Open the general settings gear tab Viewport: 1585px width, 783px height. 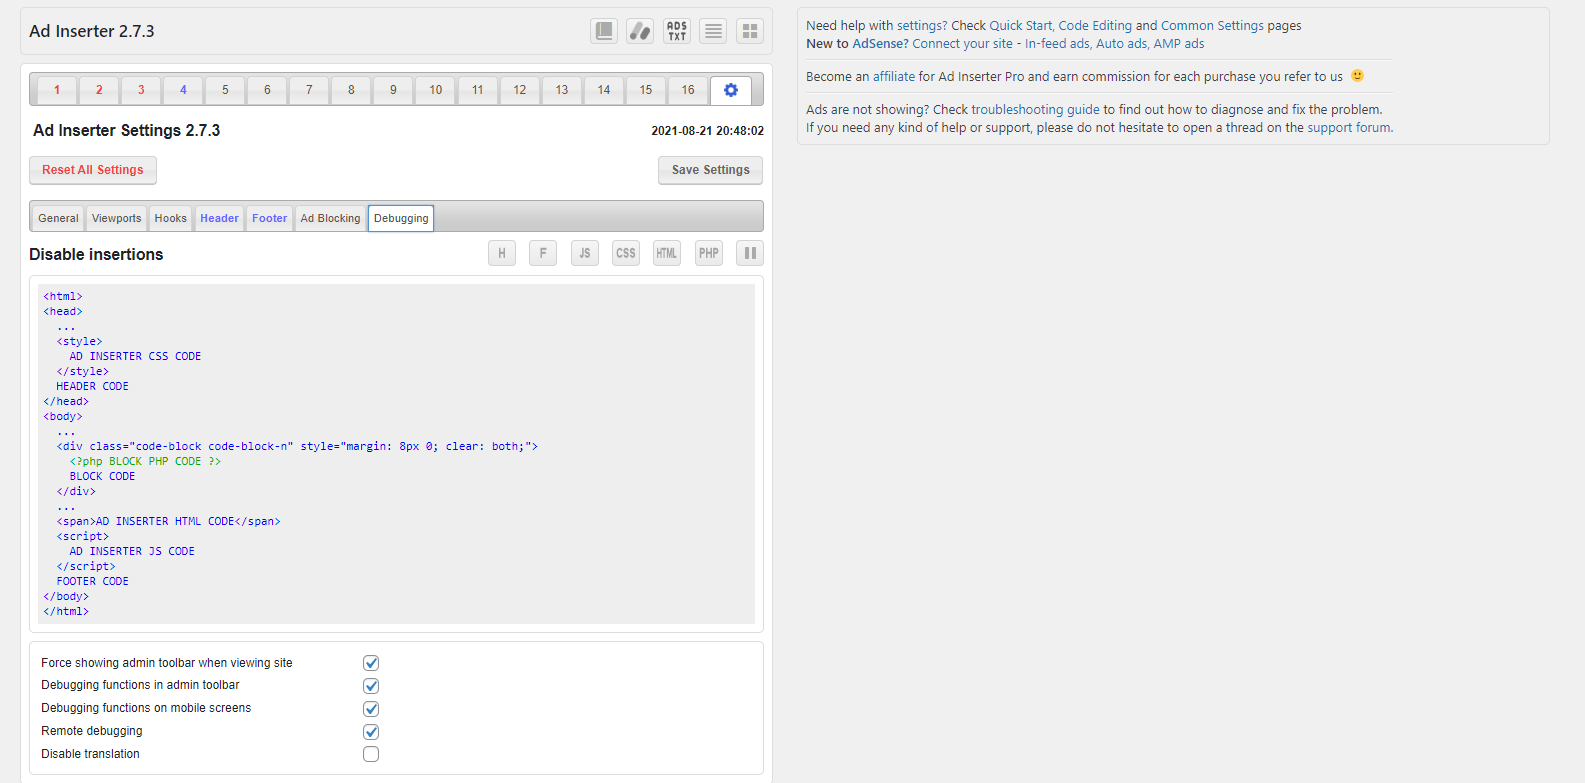(731, 90)
